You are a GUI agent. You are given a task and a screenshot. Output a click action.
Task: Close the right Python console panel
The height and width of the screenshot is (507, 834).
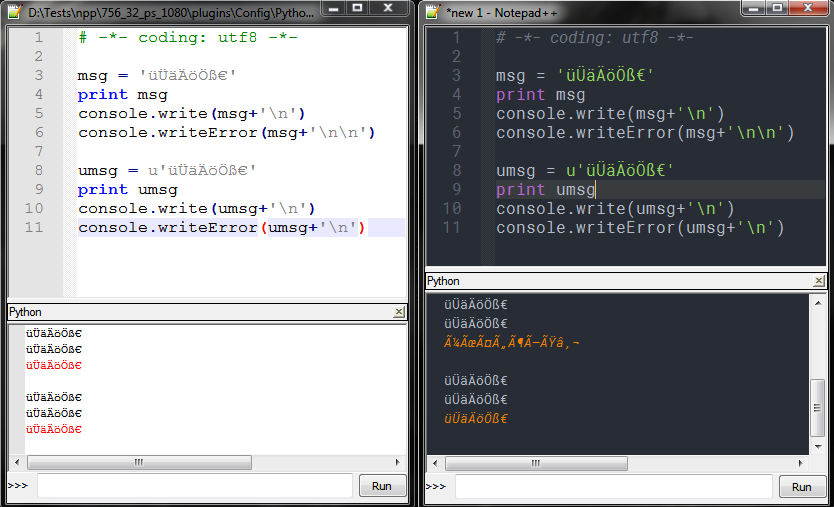819,281
